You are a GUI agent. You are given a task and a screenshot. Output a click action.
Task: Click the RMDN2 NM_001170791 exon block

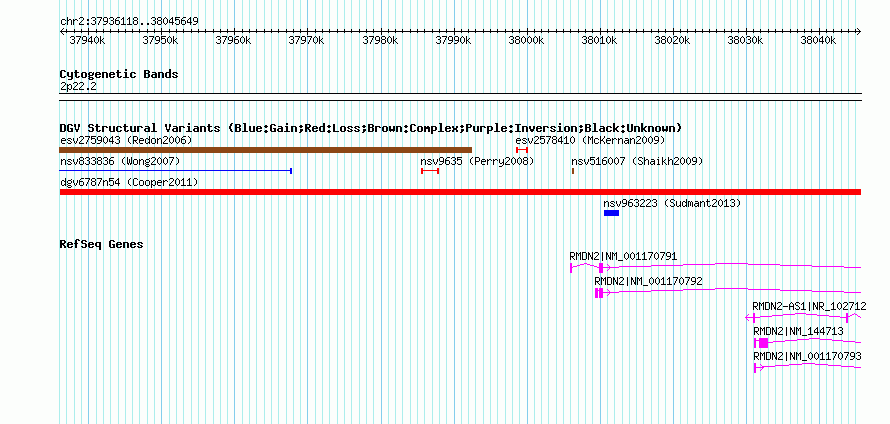click(x=601, y=268)
